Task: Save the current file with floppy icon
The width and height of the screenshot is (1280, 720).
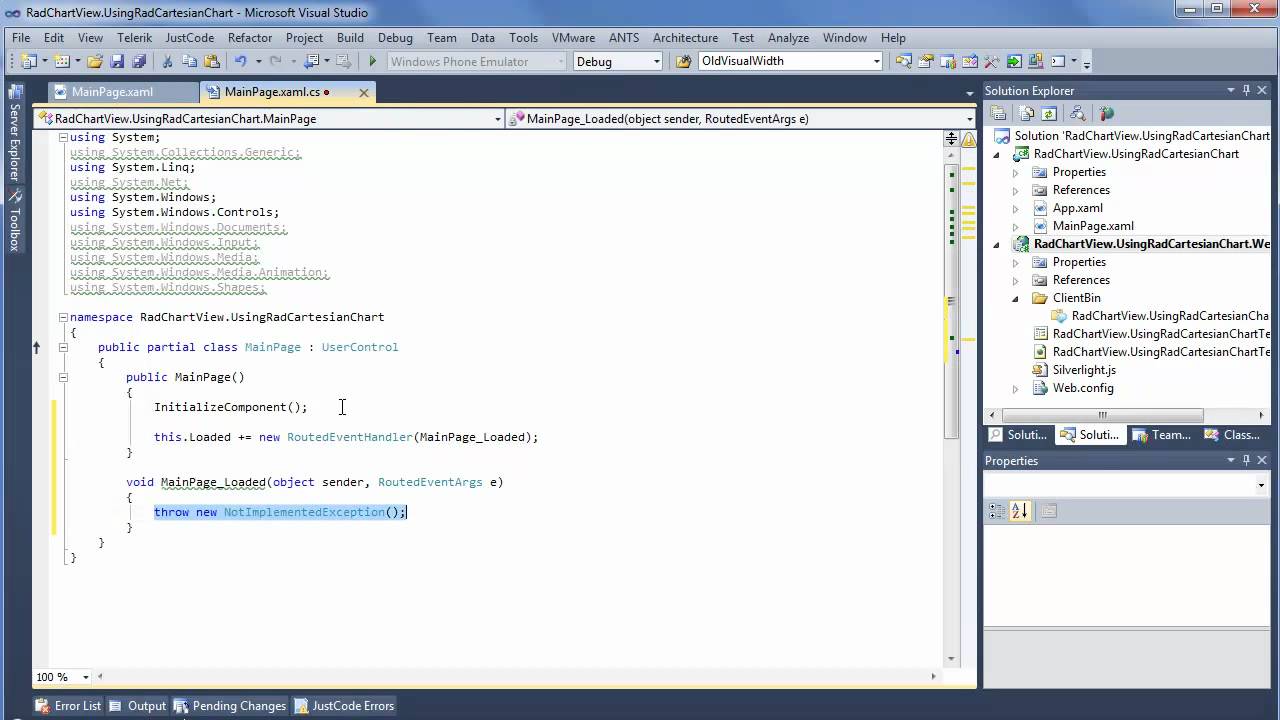Action: point(117,61)
